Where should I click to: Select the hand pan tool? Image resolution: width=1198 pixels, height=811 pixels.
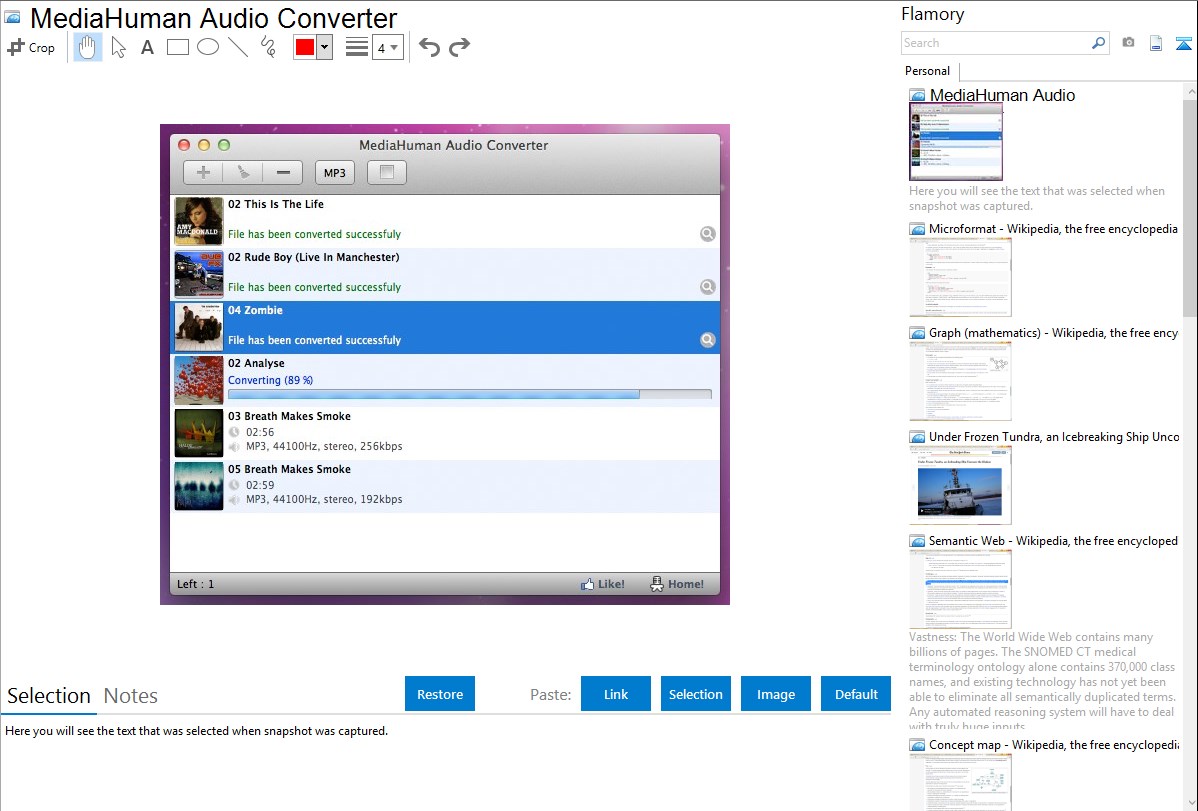[88, 47]
